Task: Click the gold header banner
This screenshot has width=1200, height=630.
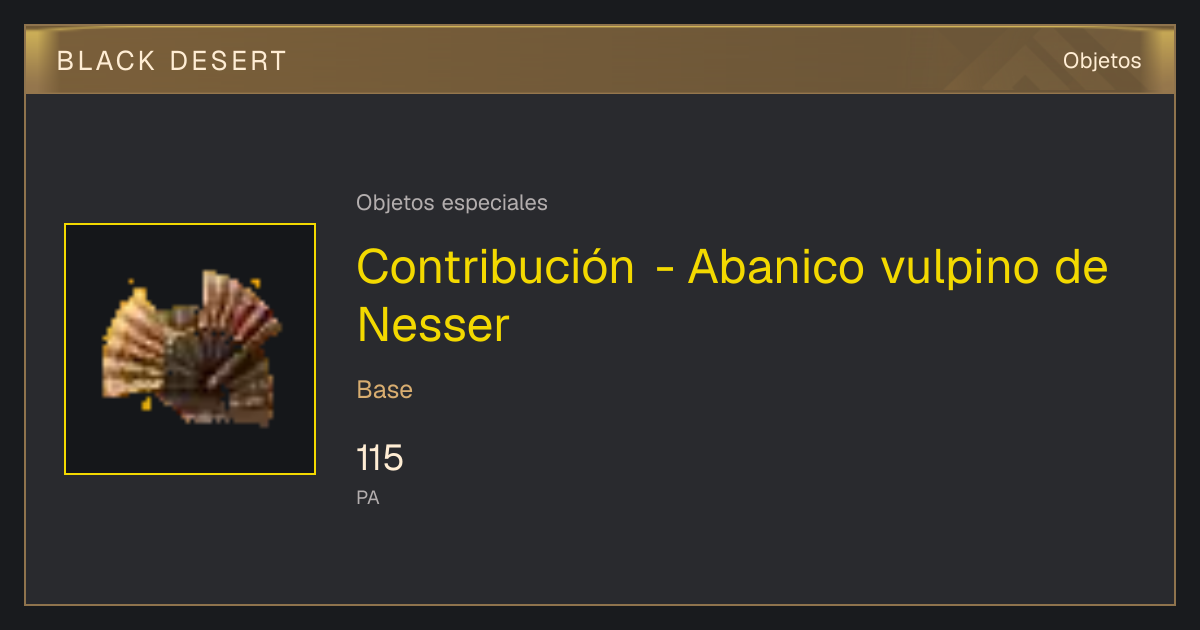Action: [x=600, y=60]
